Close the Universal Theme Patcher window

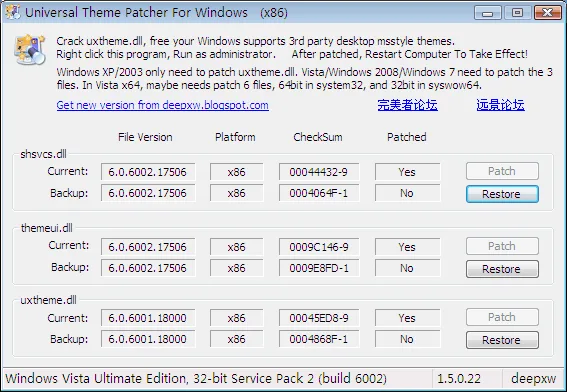coord(547,13)
